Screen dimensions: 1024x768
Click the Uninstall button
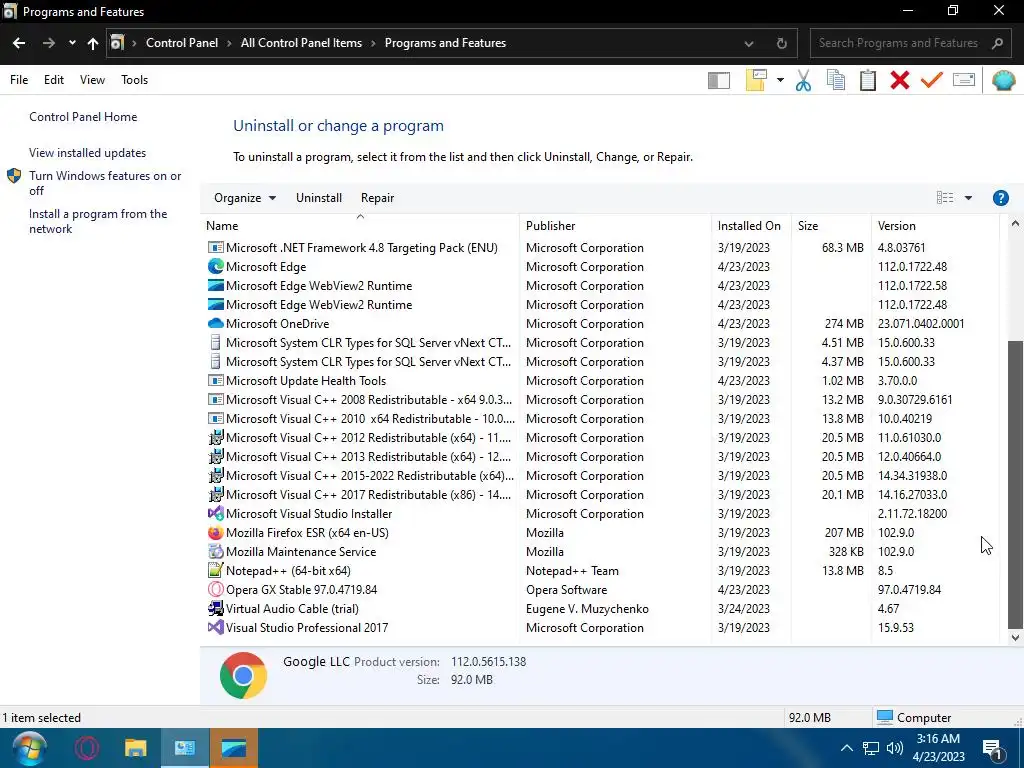[x=319, y=198]
